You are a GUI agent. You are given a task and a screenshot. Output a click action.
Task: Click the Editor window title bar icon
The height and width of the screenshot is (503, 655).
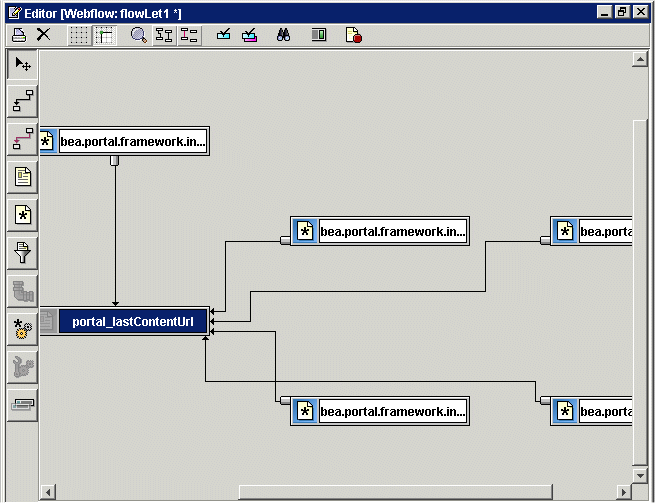[15, 13]
